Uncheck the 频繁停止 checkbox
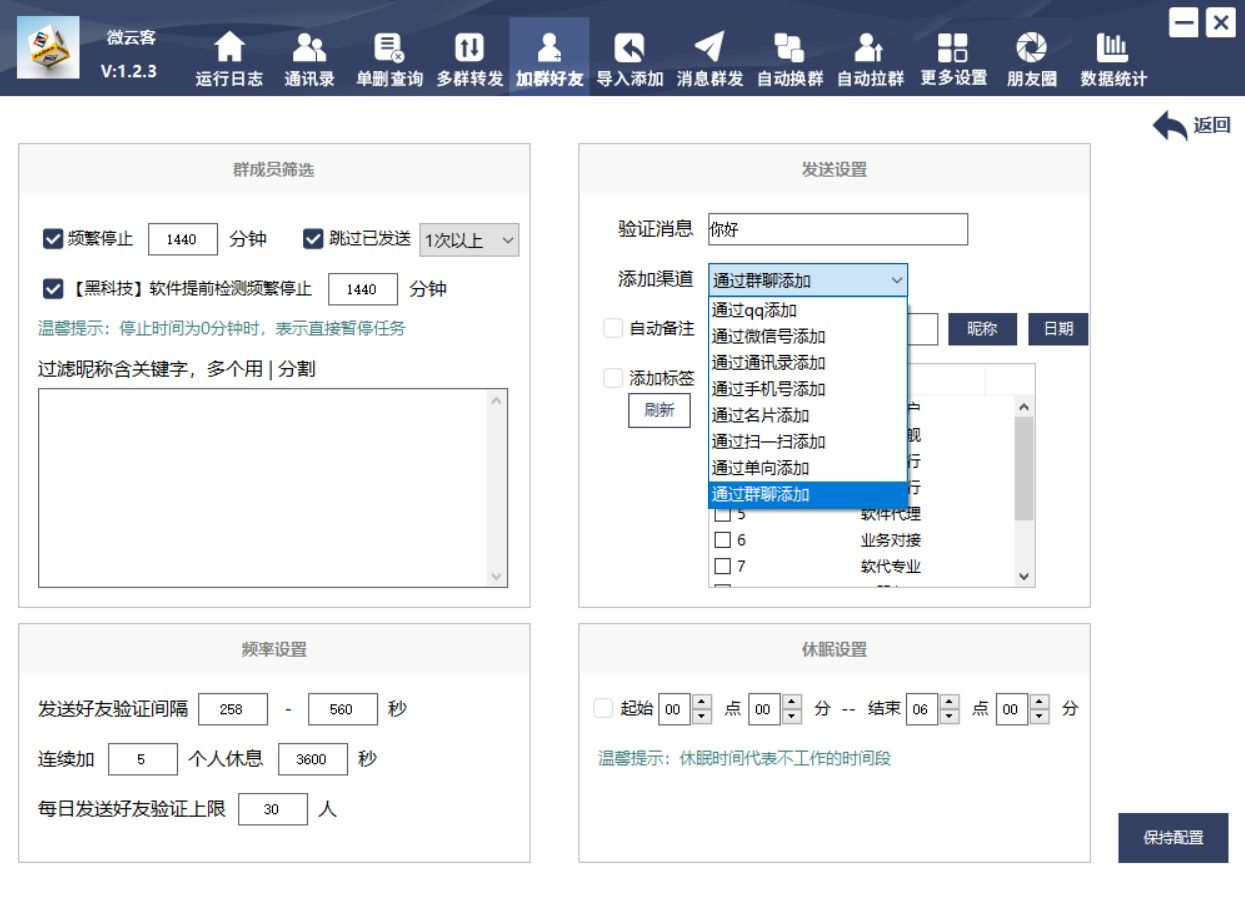The image size is (1245, 905). tap(53, 239)
